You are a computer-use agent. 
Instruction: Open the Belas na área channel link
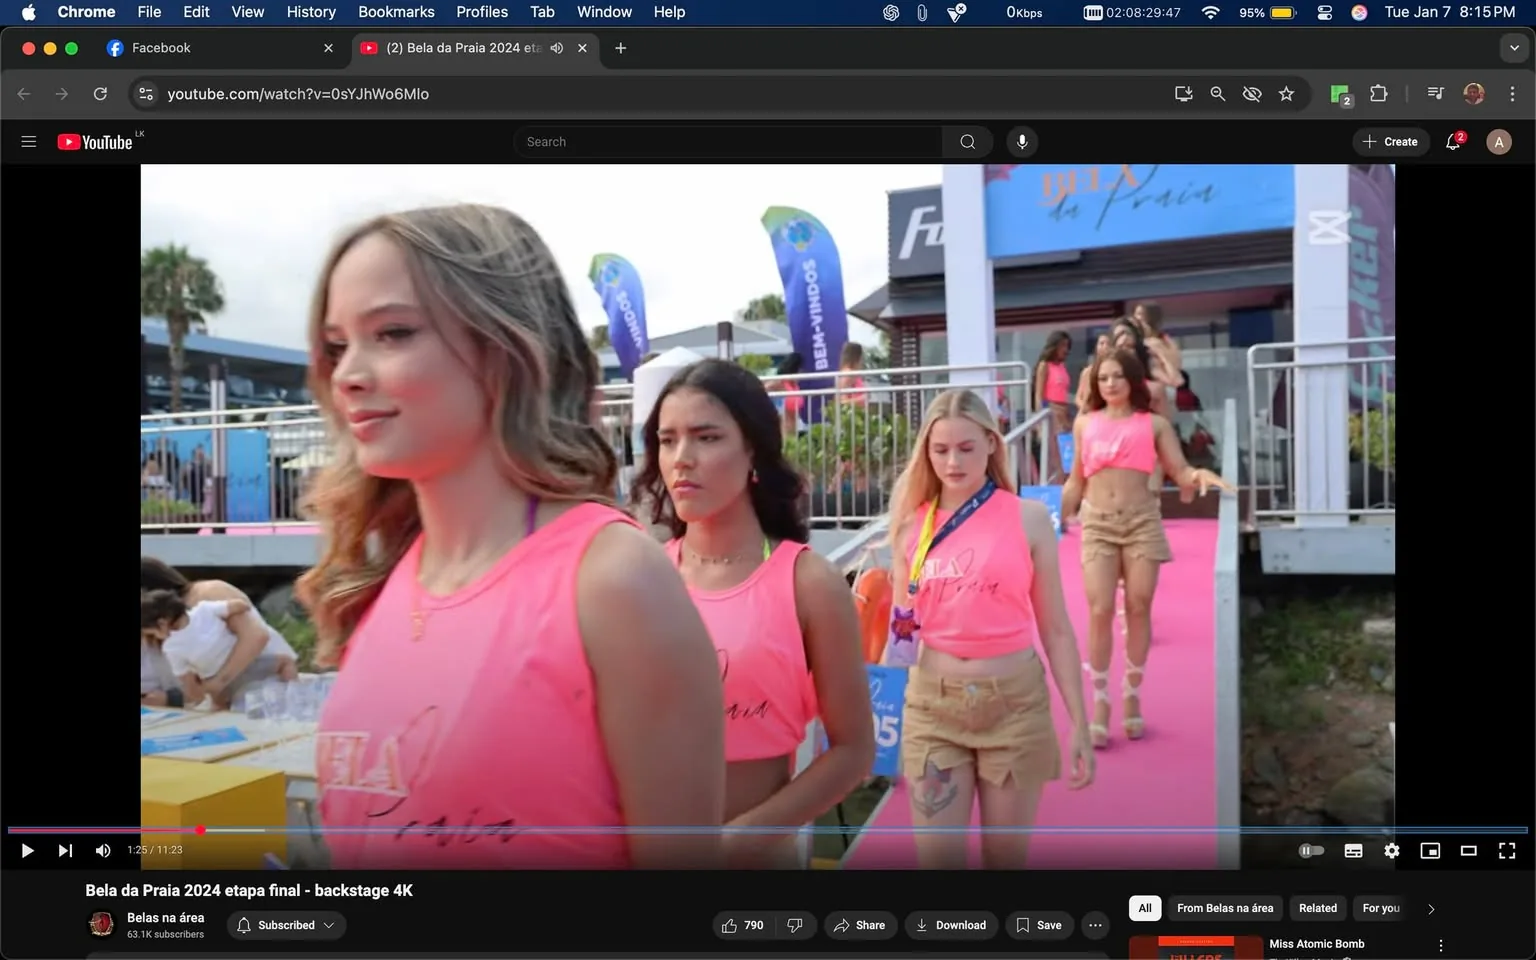pyautogui.click(x=165, y=917)
